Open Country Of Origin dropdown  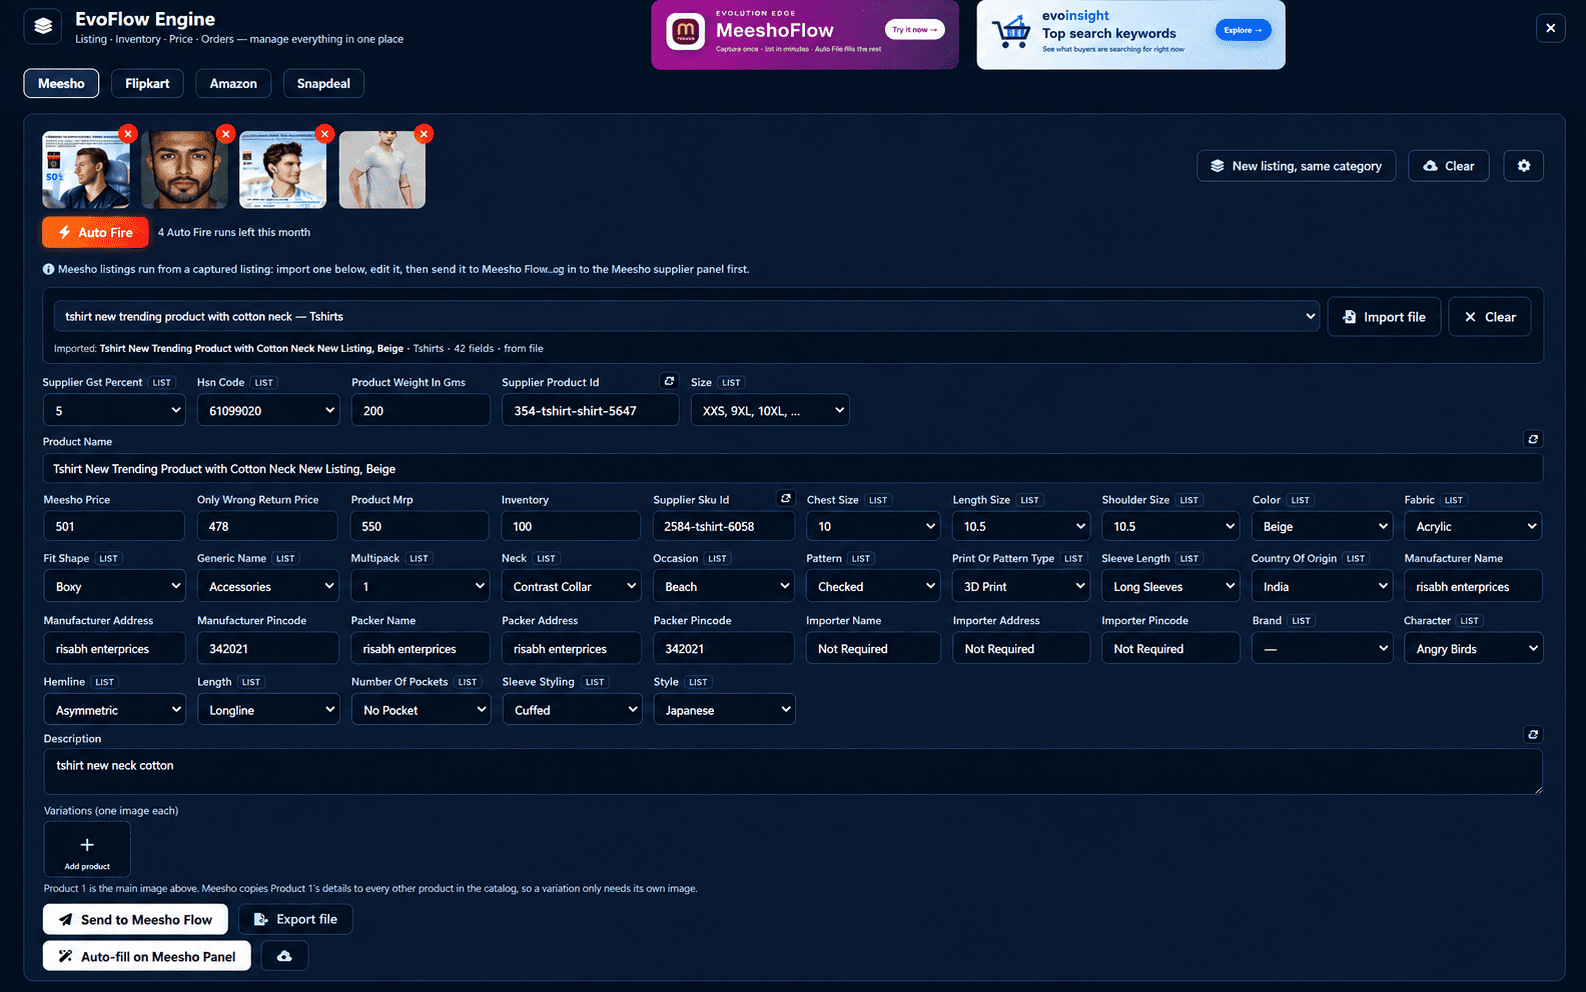point(1322,586)
